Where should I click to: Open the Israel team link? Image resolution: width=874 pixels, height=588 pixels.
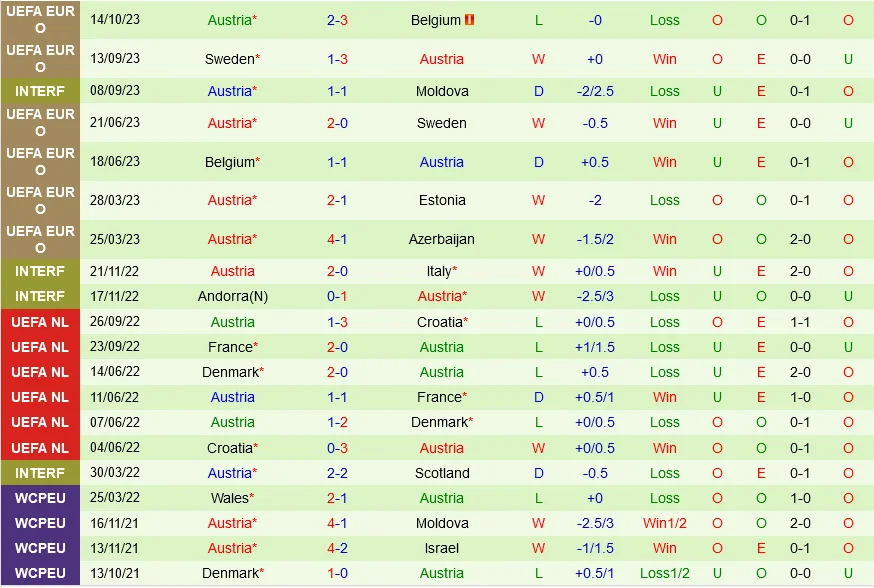(x=442, y=548)
